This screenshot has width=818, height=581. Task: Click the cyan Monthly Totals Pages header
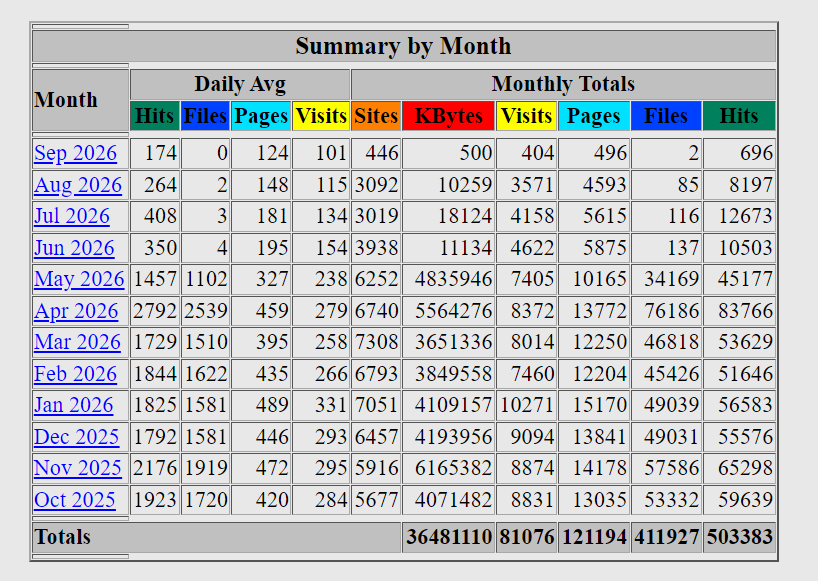pyautogui.click(x=594, y=116)
